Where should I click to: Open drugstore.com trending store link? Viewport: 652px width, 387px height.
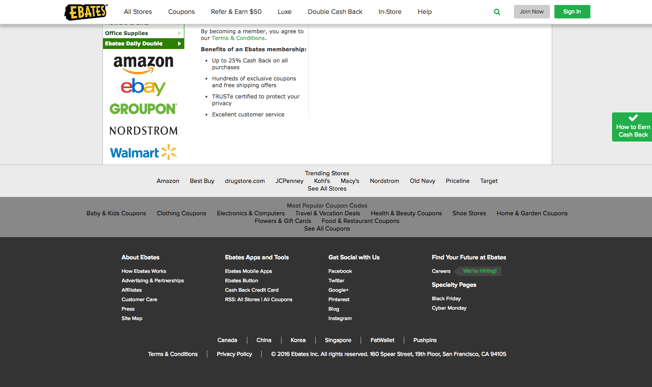pos(245,181)
